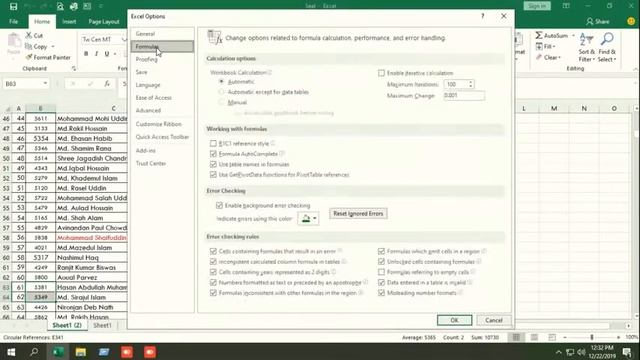Open the notification center icon
Viewport: 640px width, 360px height.
pos(627,352)
